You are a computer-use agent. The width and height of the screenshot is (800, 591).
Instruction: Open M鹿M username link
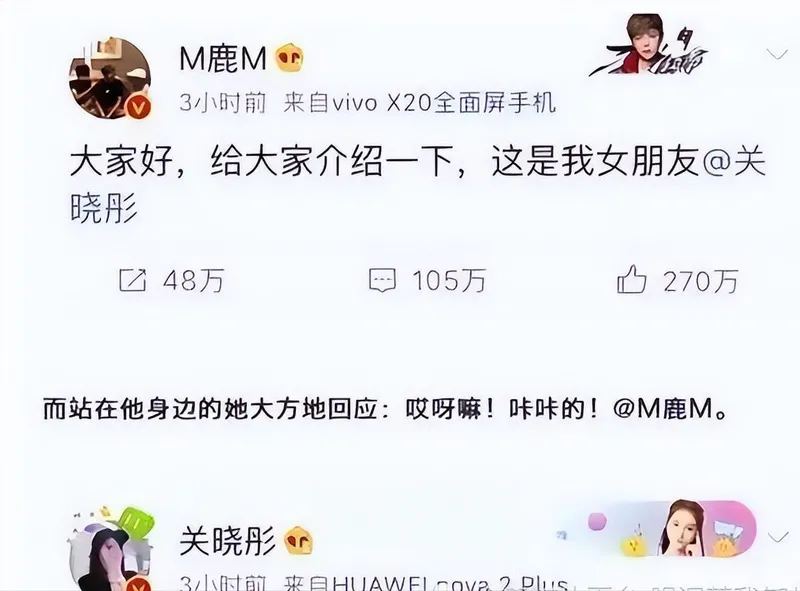point(223,59)
